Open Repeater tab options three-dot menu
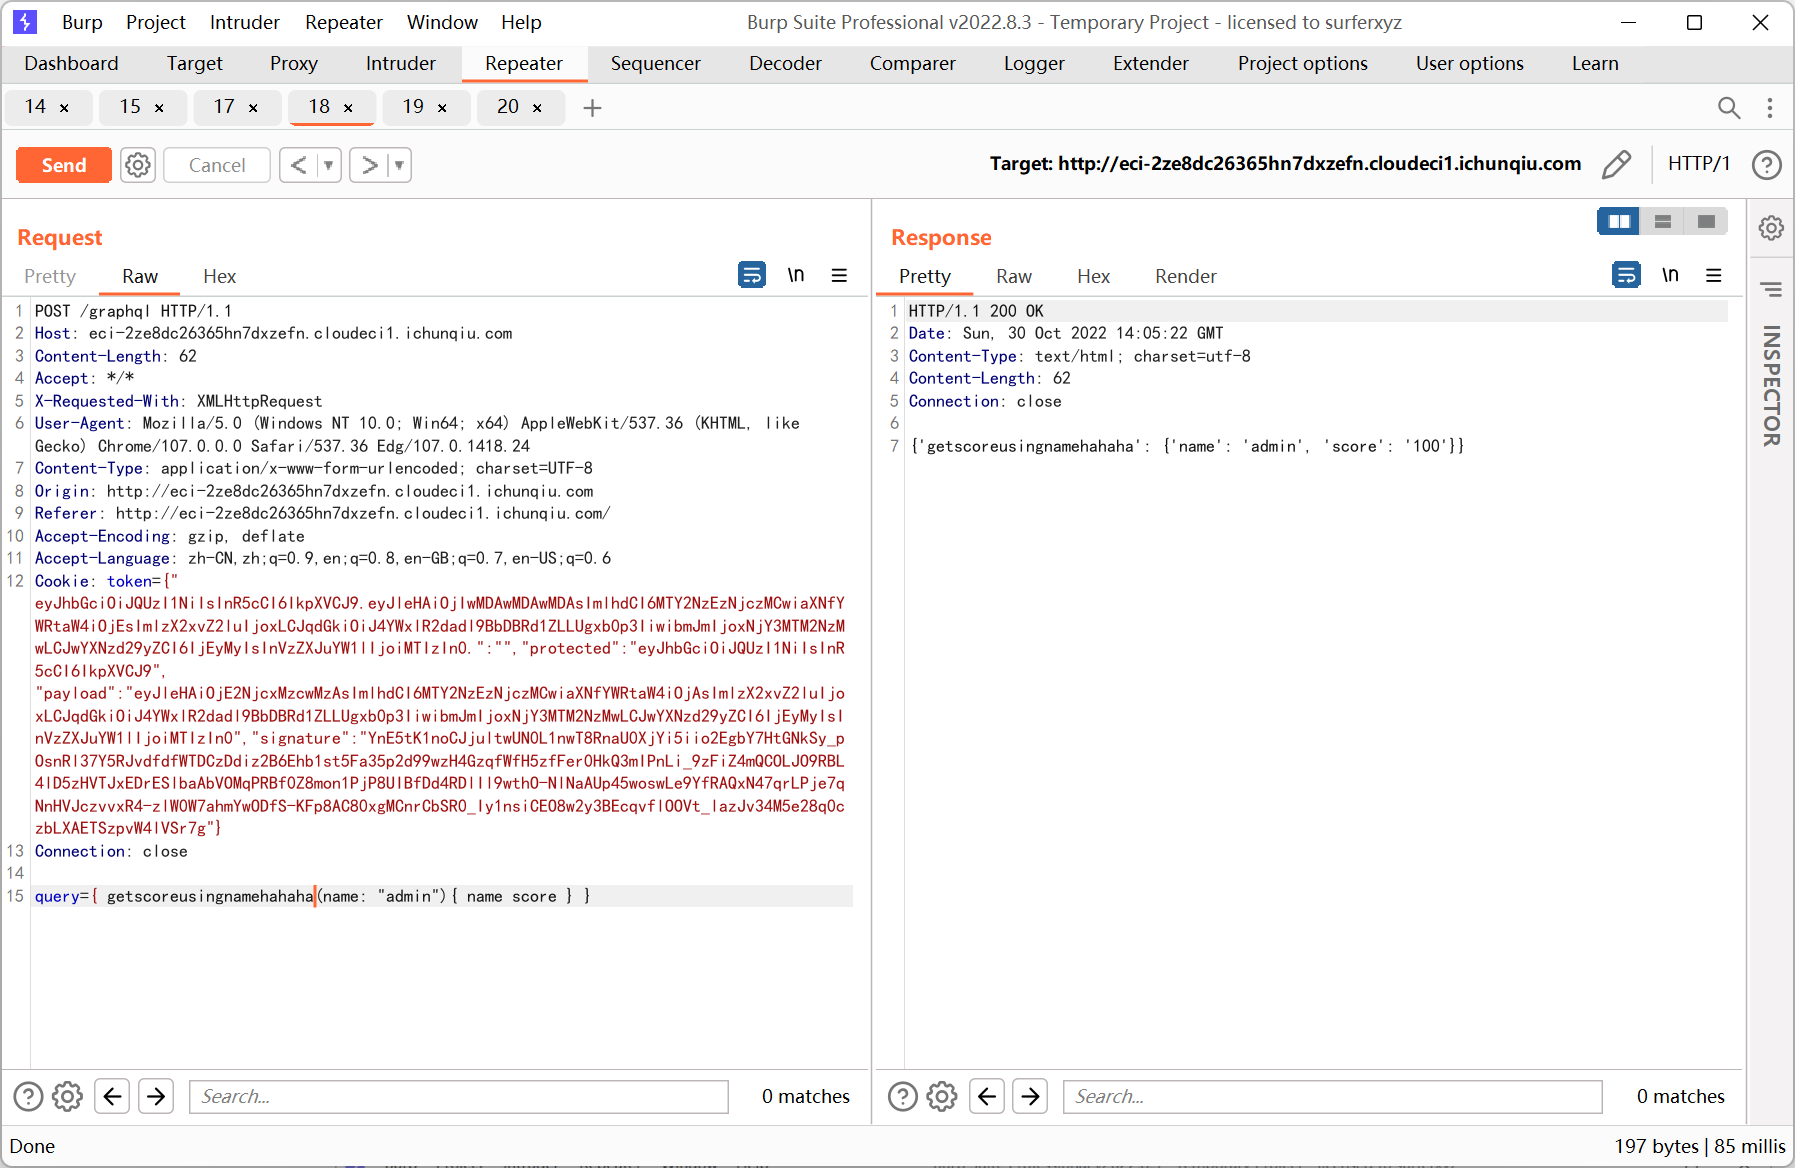Screen dimensions: 1795x1168 pos(1770,107)
